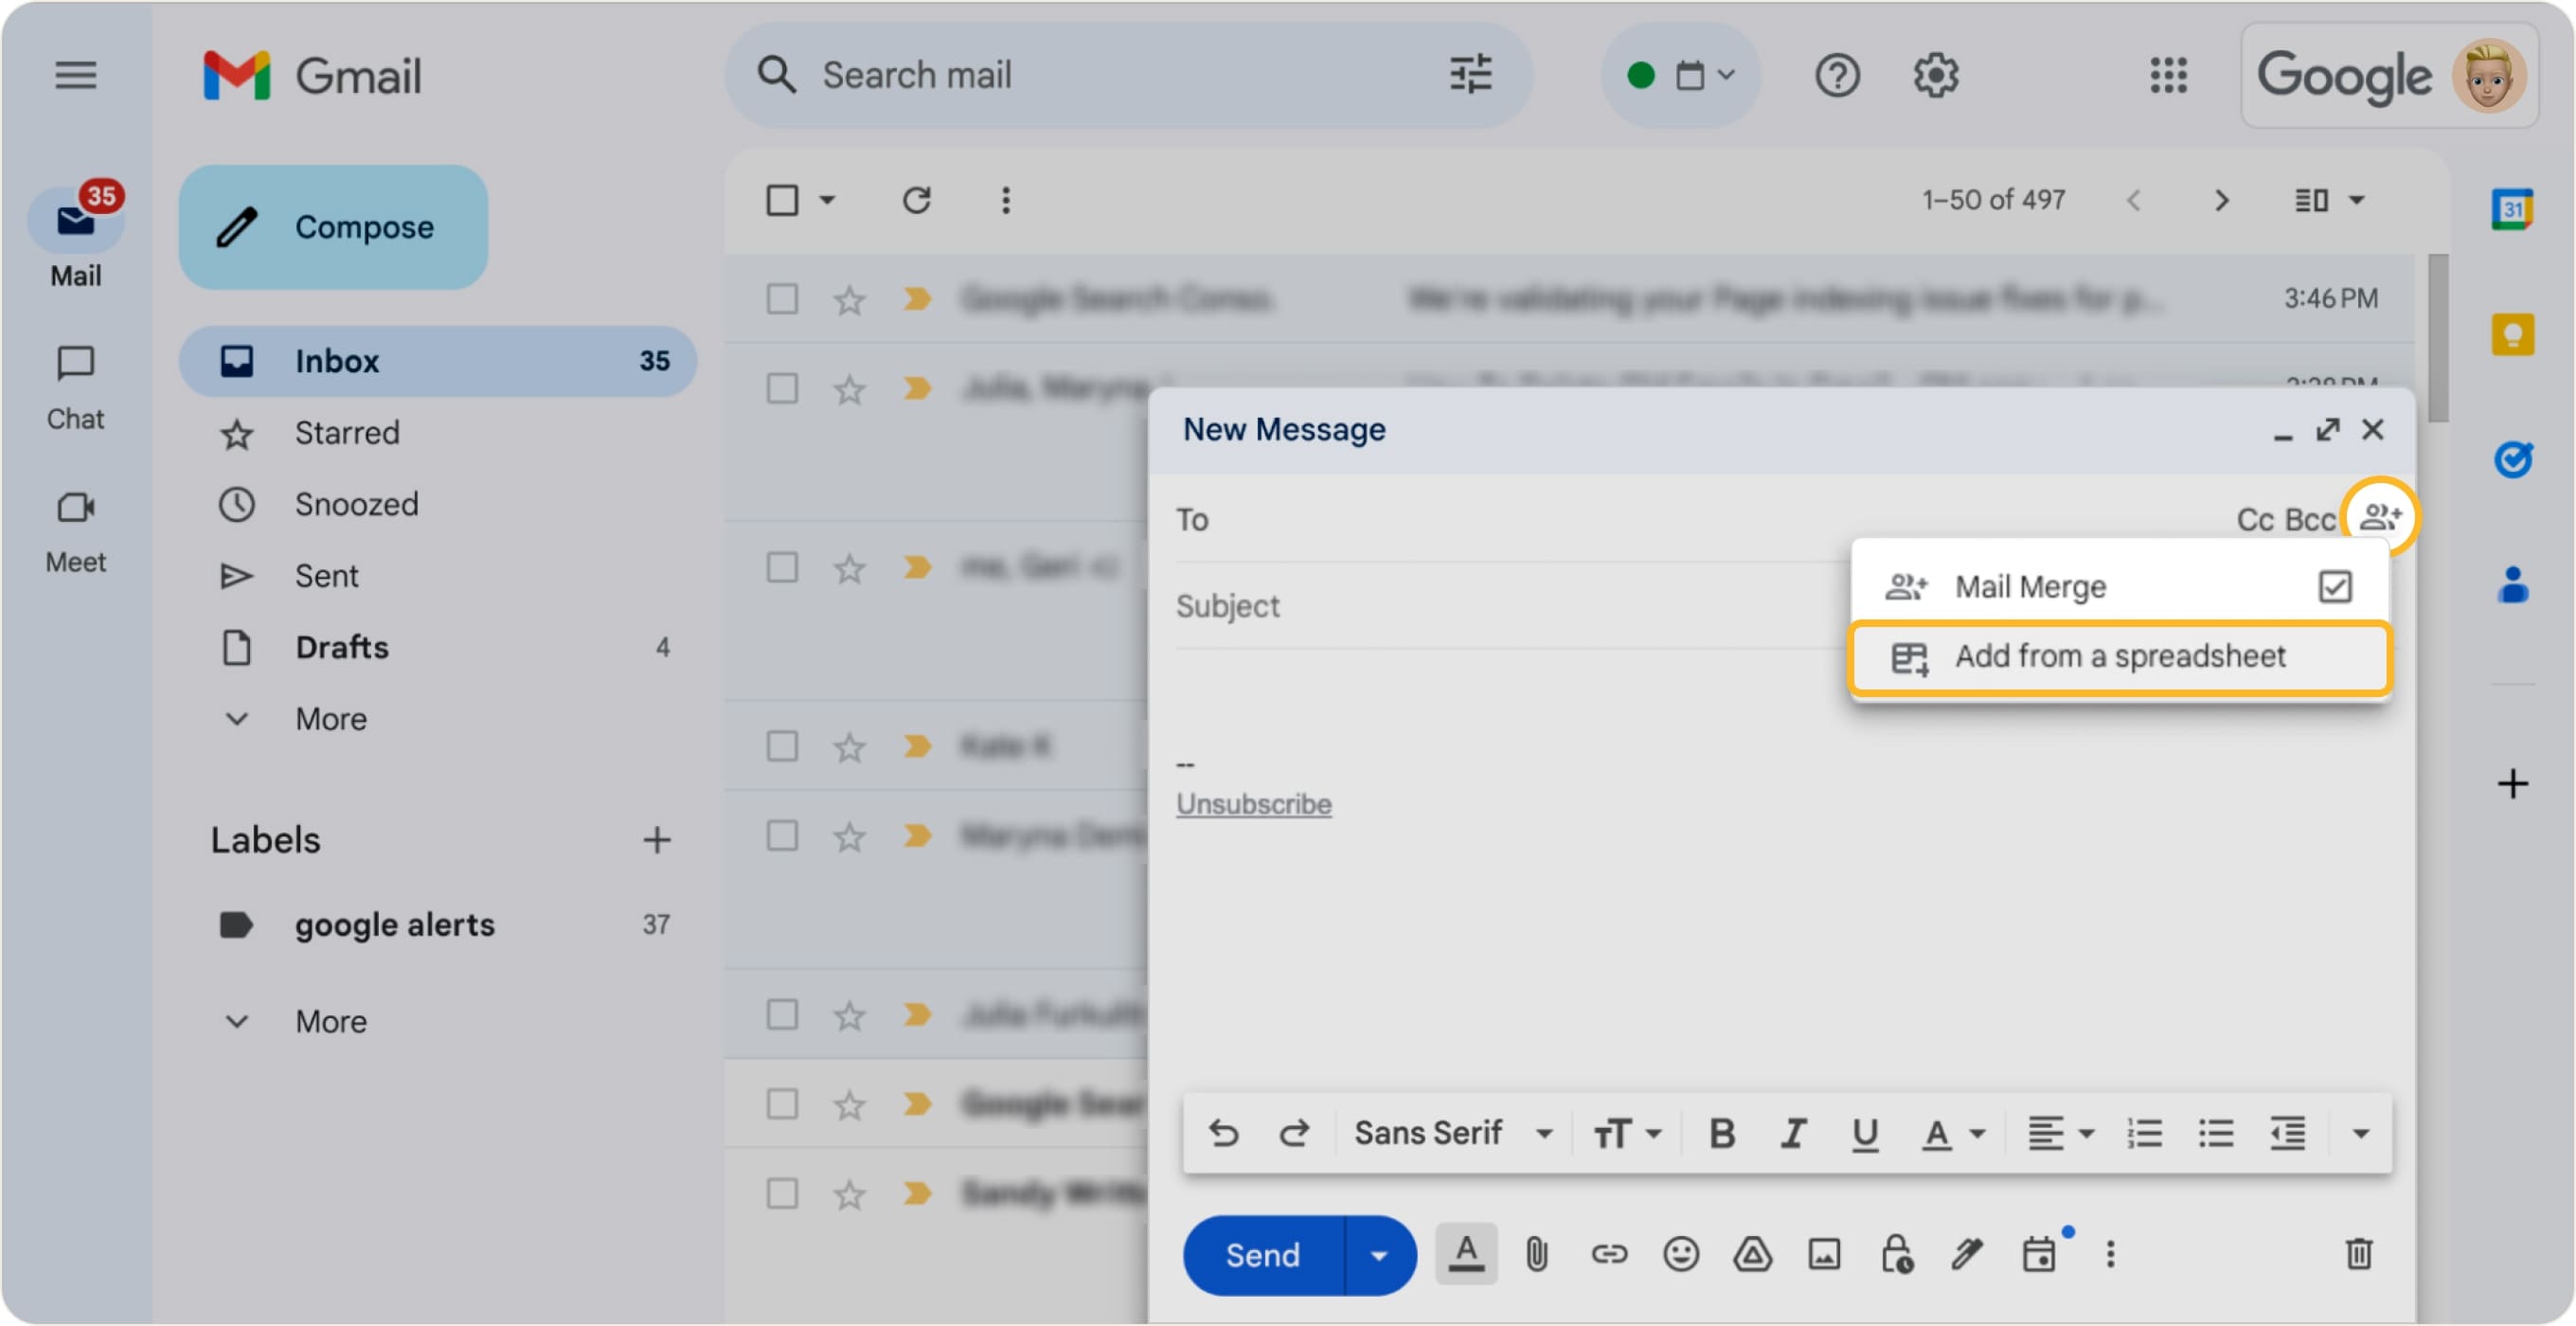Open the Starred folder
2576x1326 pixels.
pos(346,433)
